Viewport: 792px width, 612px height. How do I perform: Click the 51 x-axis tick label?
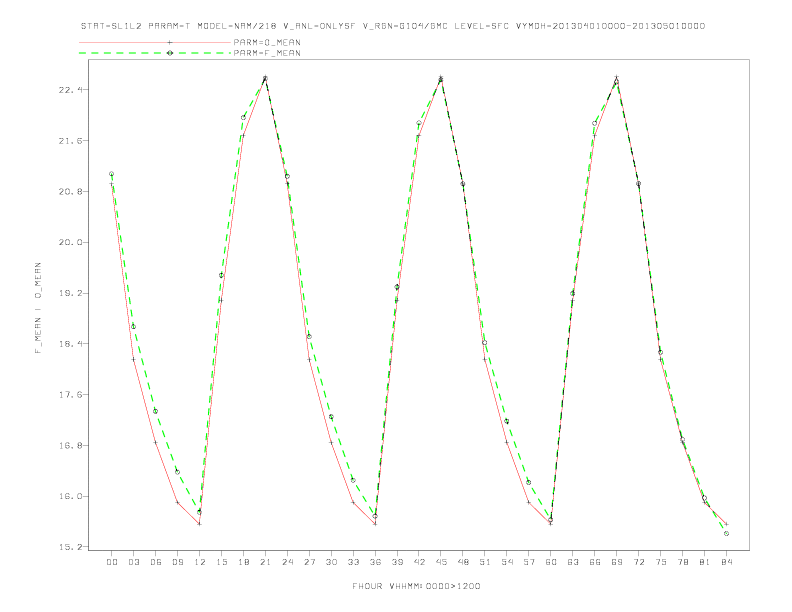485,562
